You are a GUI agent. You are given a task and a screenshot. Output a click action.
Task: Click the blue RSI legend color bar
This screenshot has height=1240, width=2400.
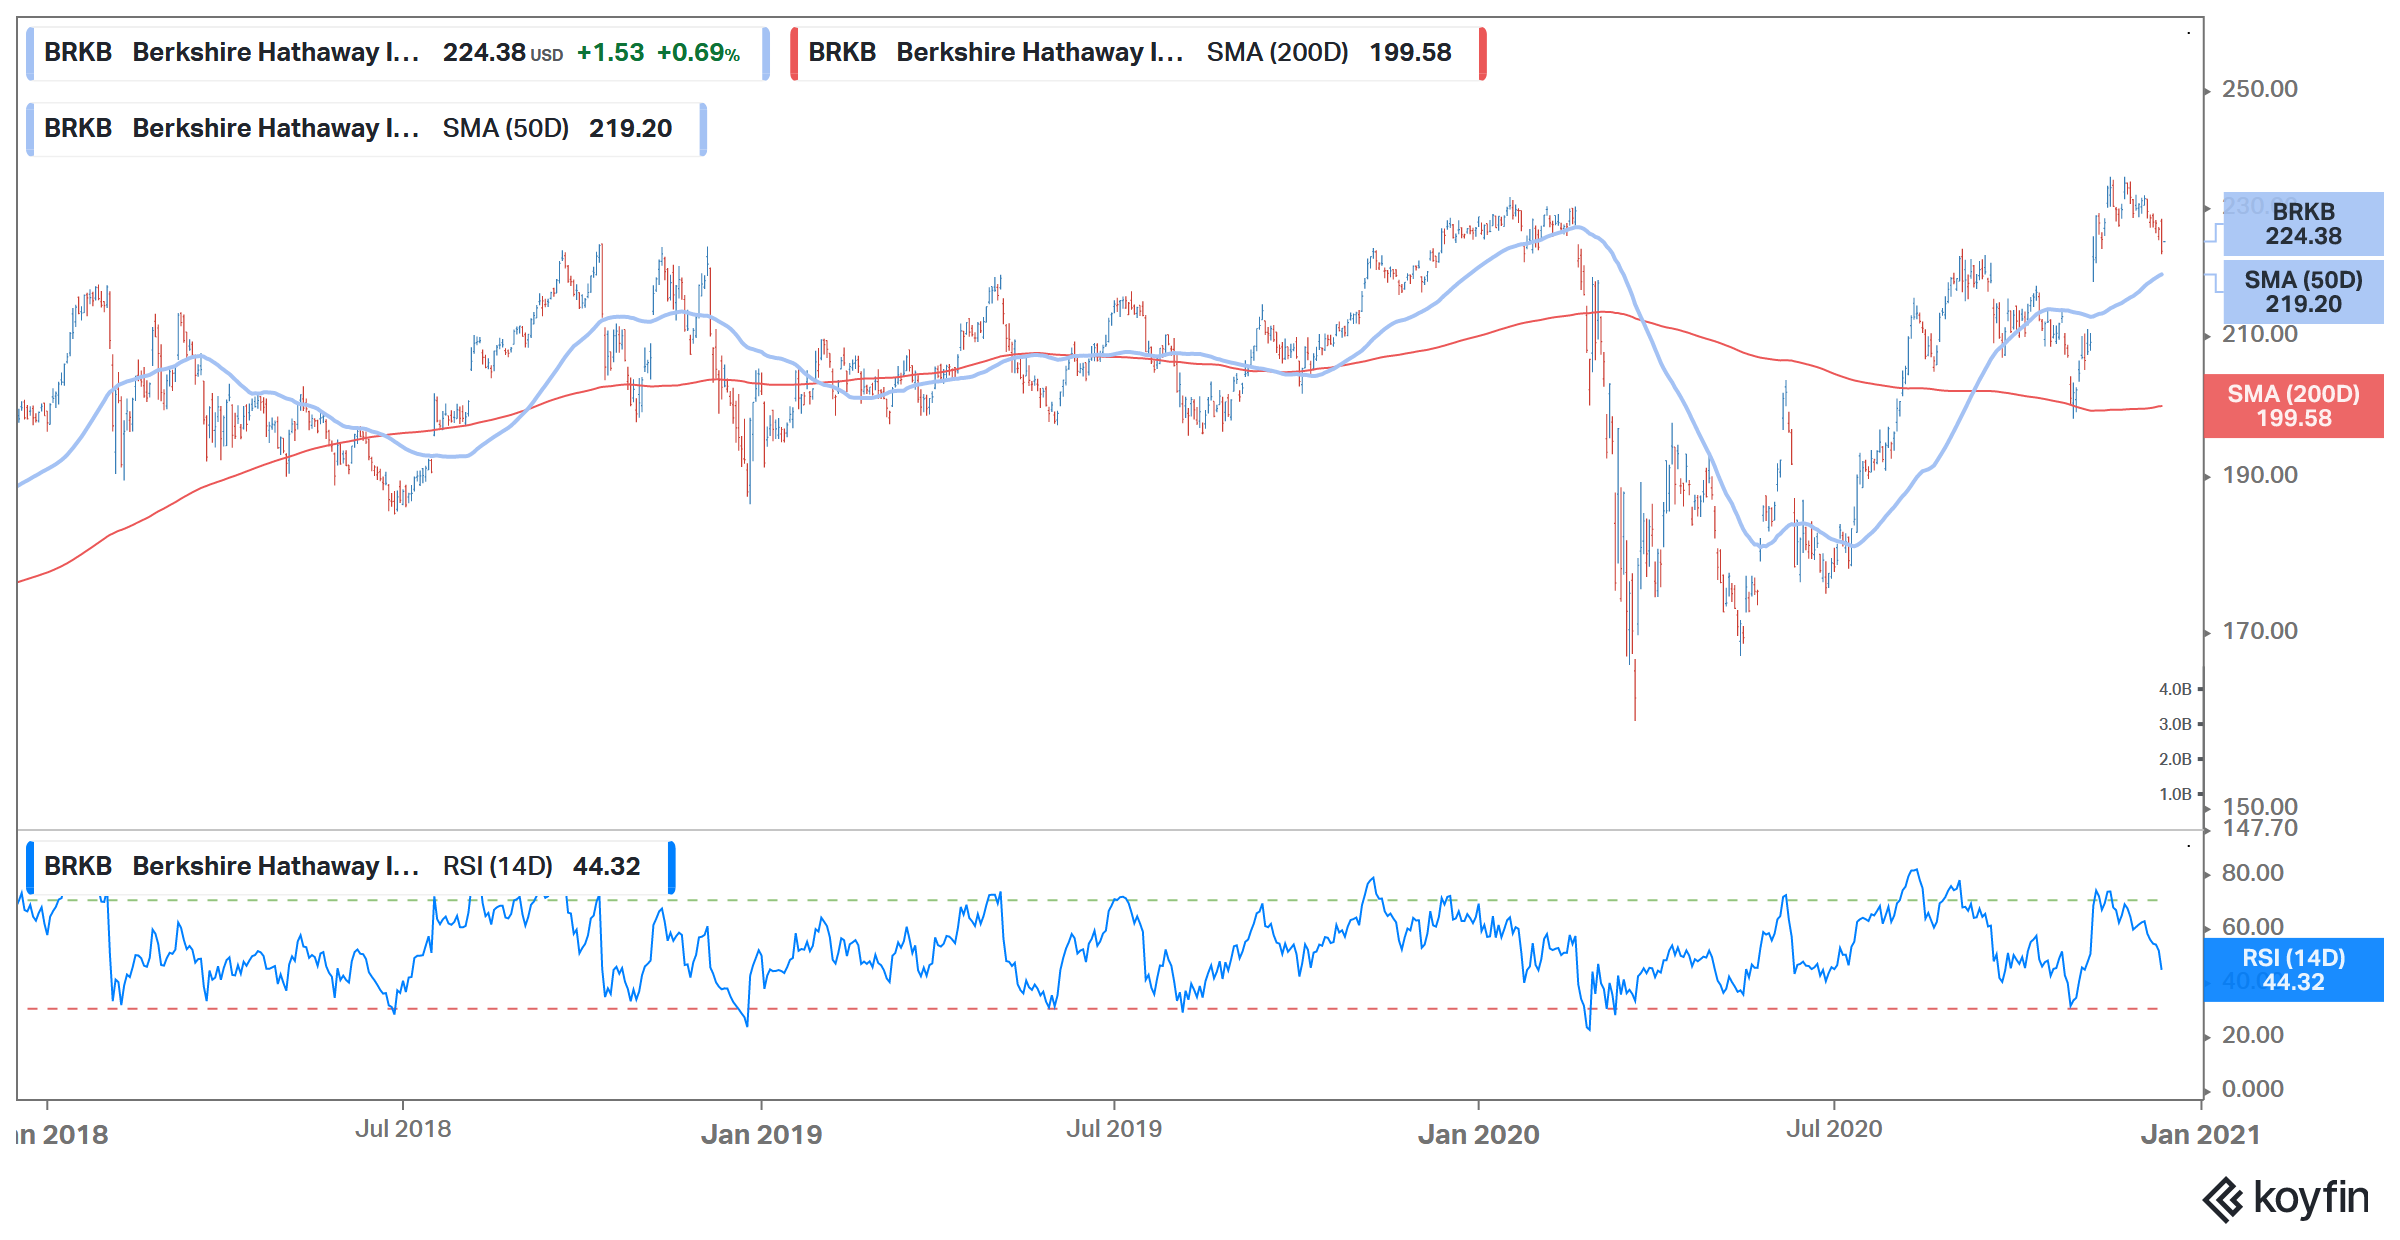[30, 867]
